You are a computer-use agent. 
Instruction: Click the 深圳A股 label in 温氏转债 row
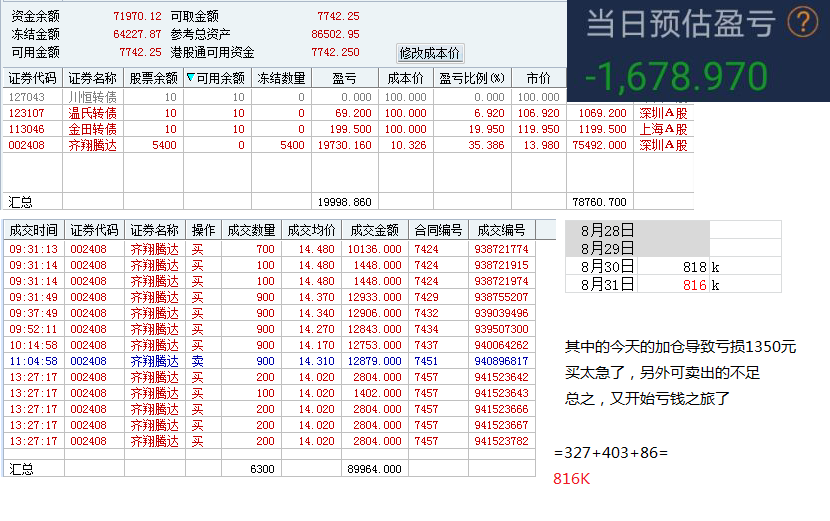pyautogui.click(x=663, y=113)
